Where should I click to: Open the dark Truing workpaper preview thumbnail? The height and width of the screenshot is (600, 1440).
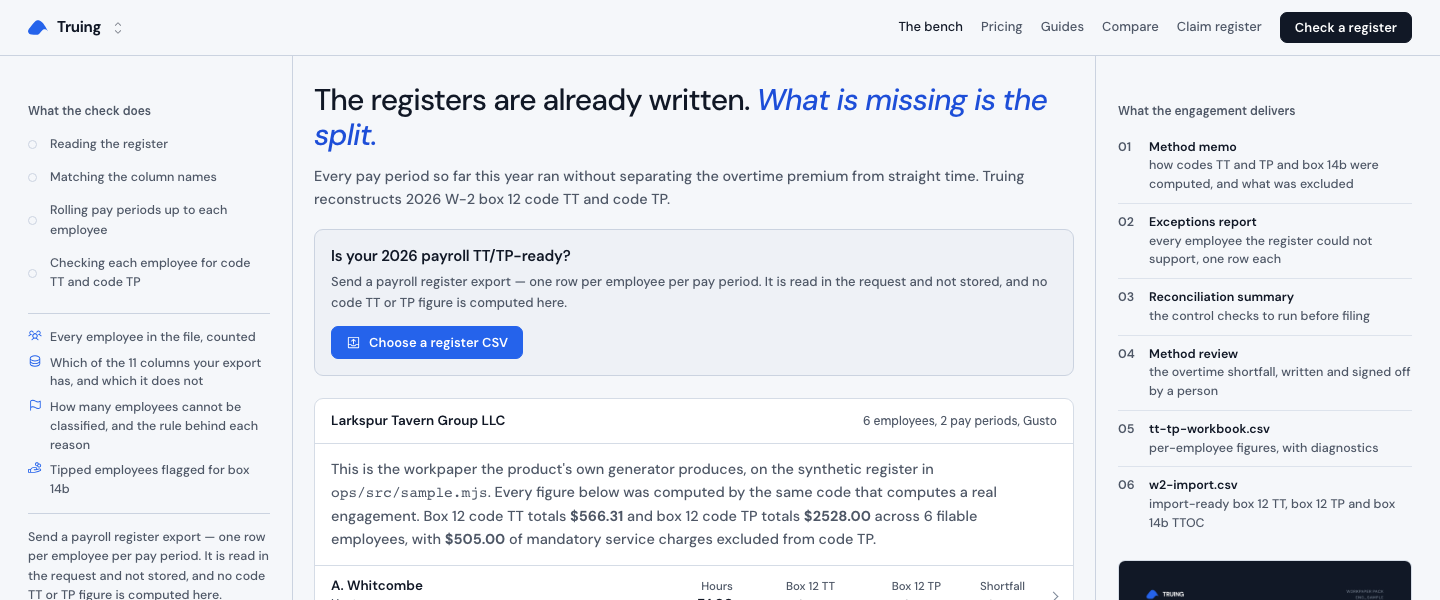(1265, 580)
